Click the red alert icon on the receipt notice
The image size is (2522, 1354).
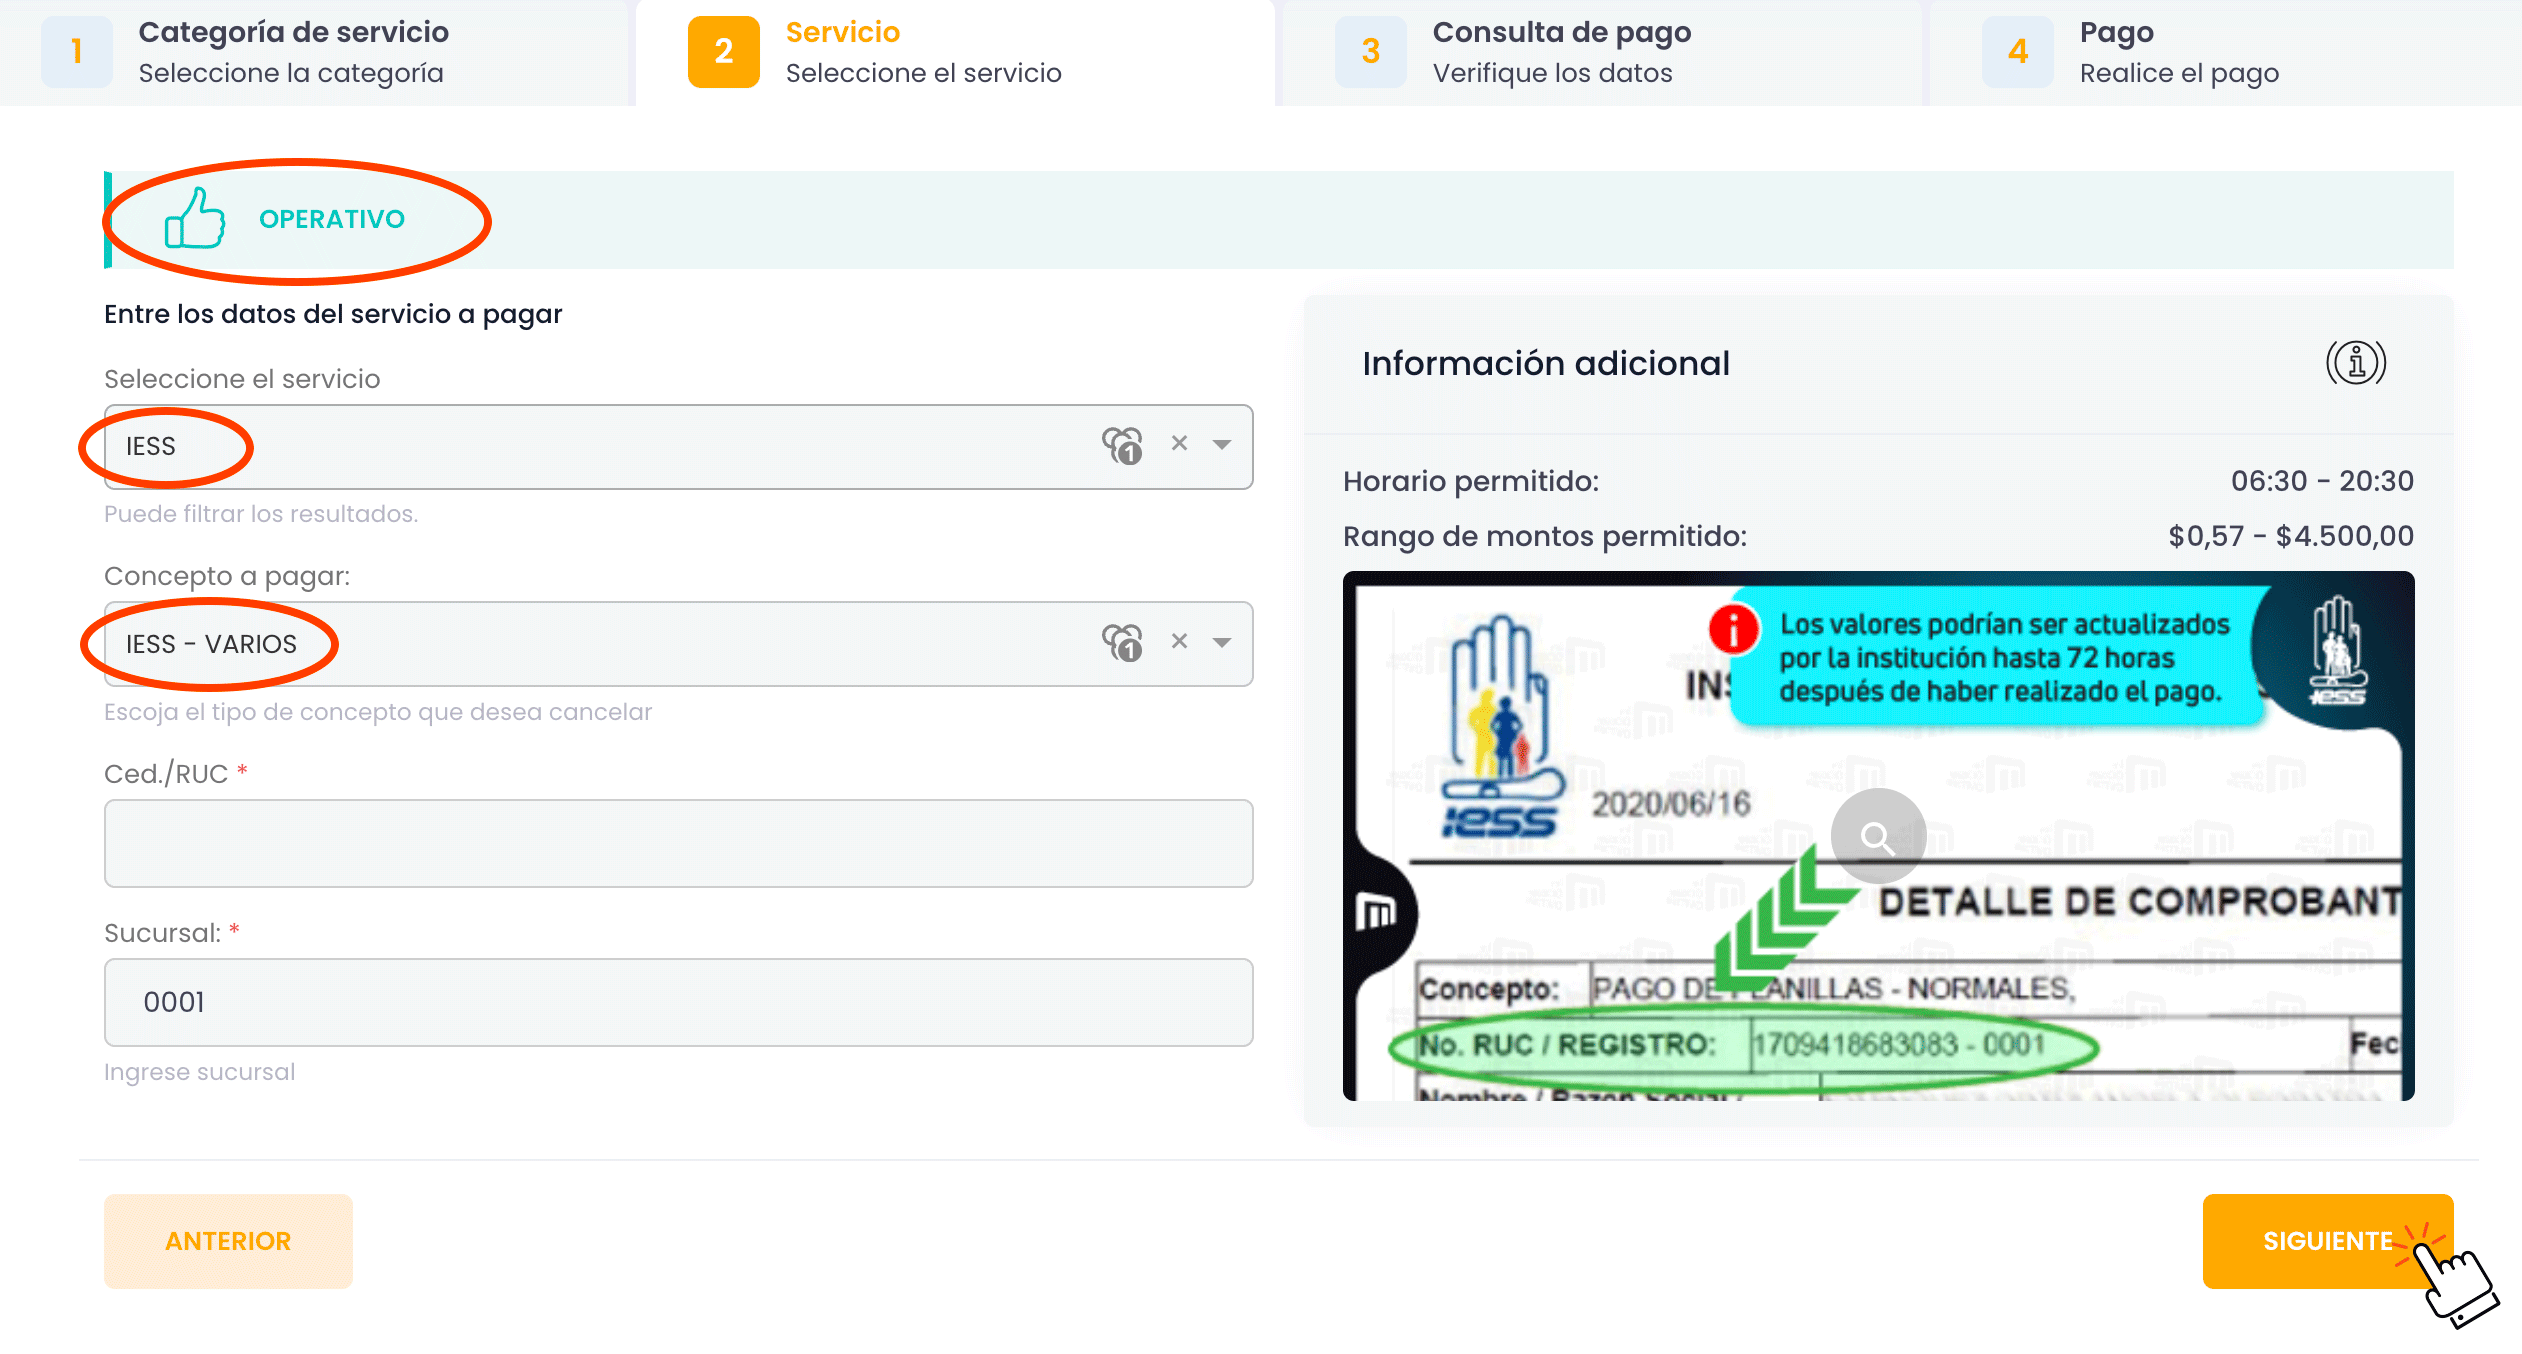1733,629
